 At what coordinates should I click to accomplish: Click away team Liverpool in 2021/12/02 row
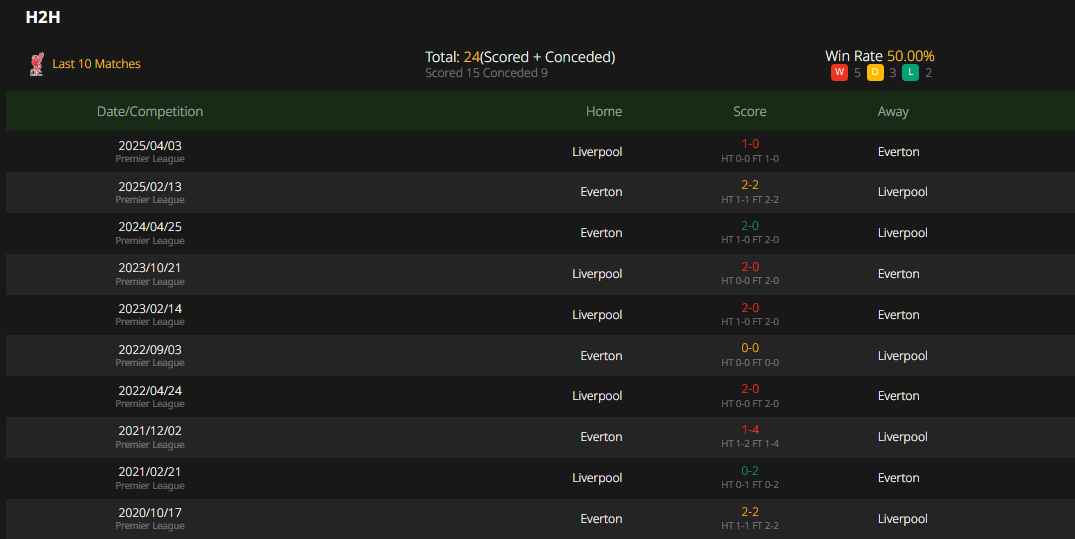903,438
